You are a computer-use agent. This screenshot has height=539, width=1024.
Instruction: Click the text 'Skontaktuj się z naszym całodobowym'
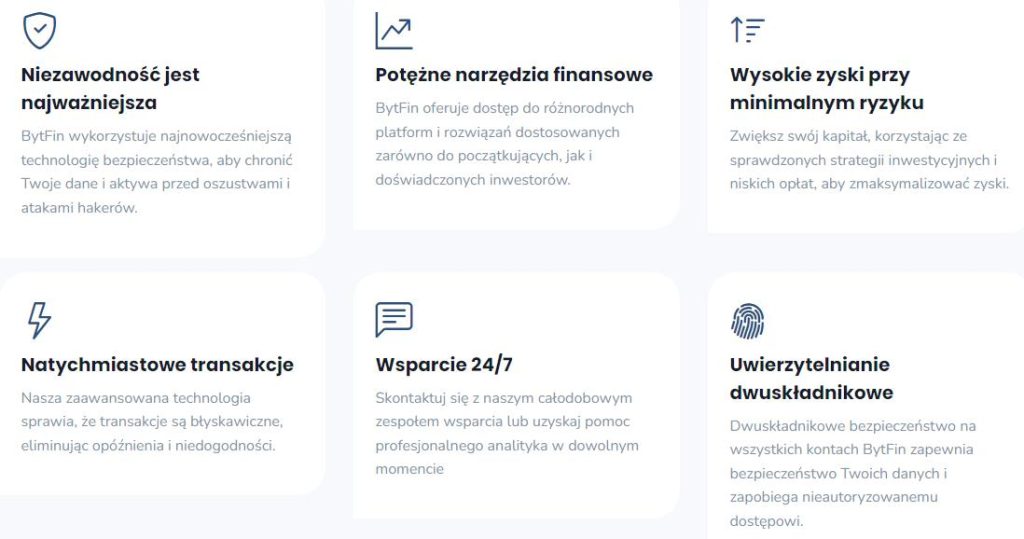tap(504, 398)
